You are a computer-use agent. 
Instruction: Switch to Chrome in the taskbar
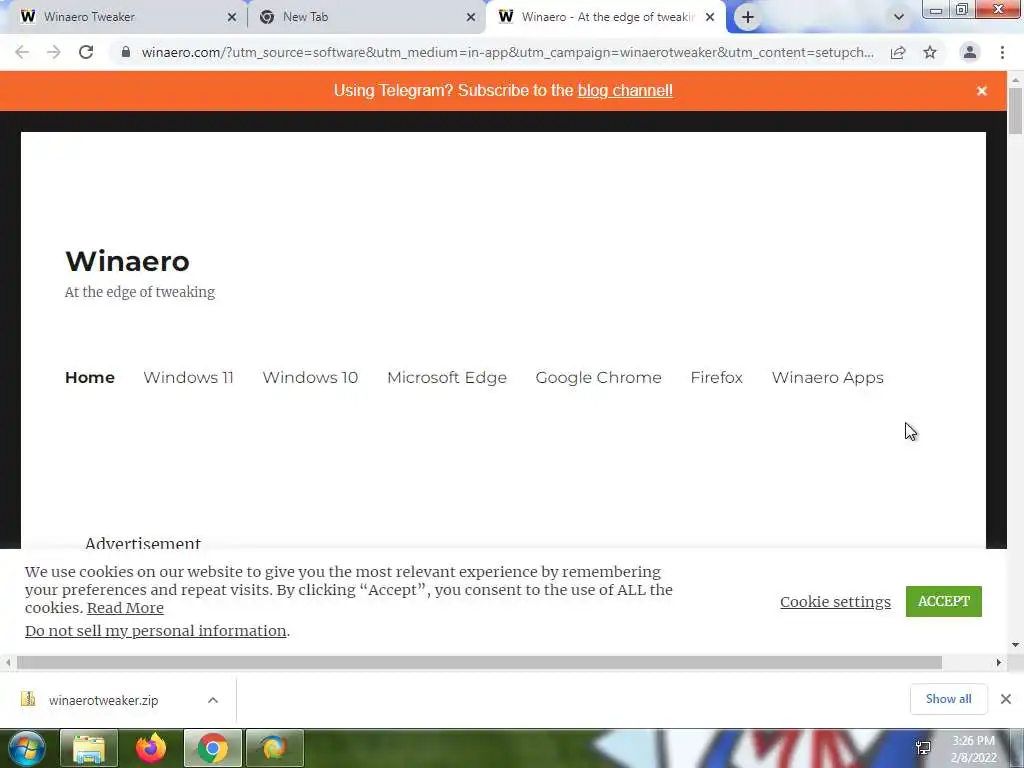click(x=213, y=748)
